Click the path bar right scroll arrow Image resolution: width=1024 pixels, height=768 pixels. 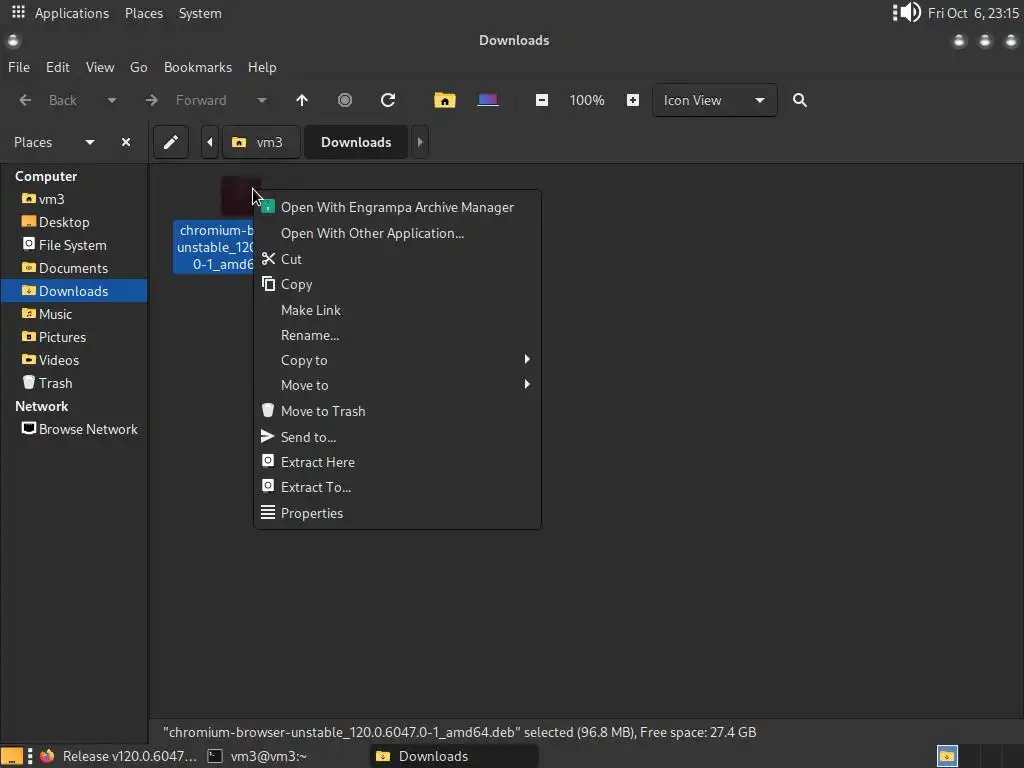(420, 142)
